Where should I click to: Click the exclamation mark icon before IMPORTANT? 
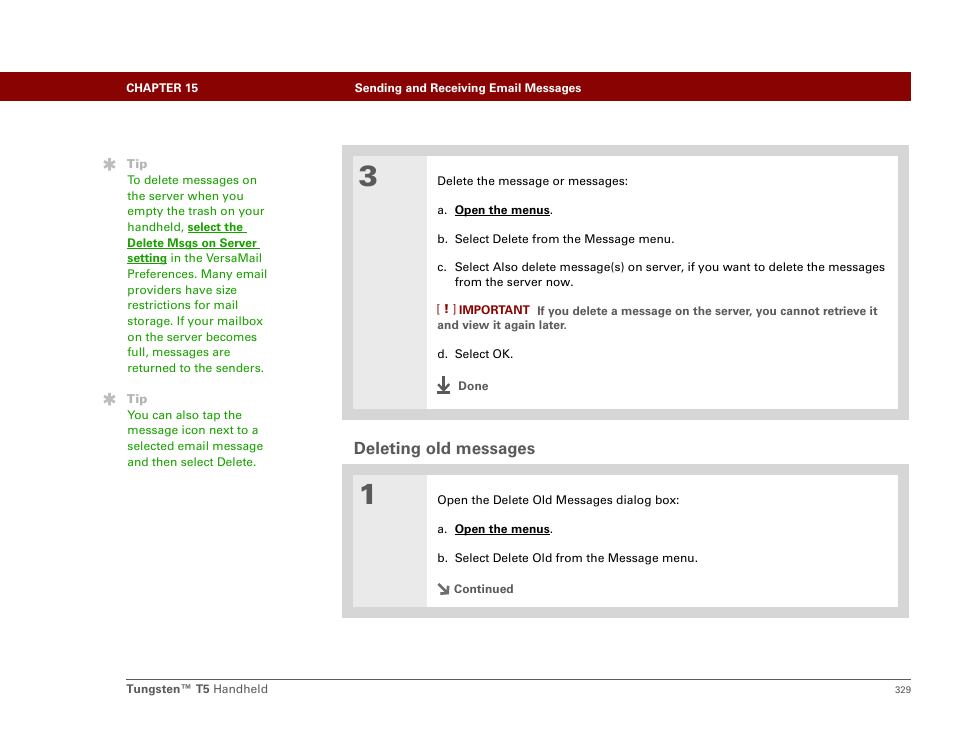click(x=446, y=310)
